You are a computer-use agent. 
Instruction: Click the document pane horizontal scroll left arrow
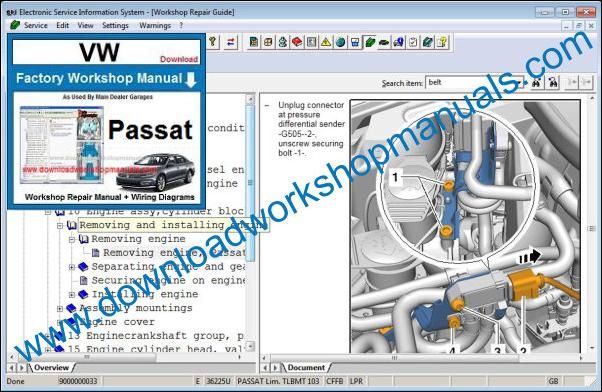264,358
